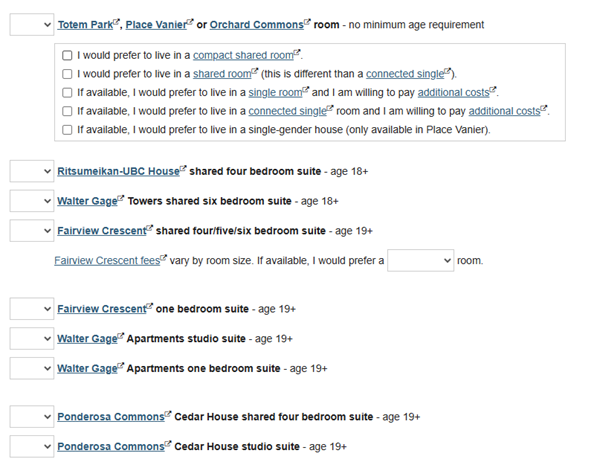Click external link icon beside compact shared room
Viewport: 597px width, 462px height.
coord(297,52)
